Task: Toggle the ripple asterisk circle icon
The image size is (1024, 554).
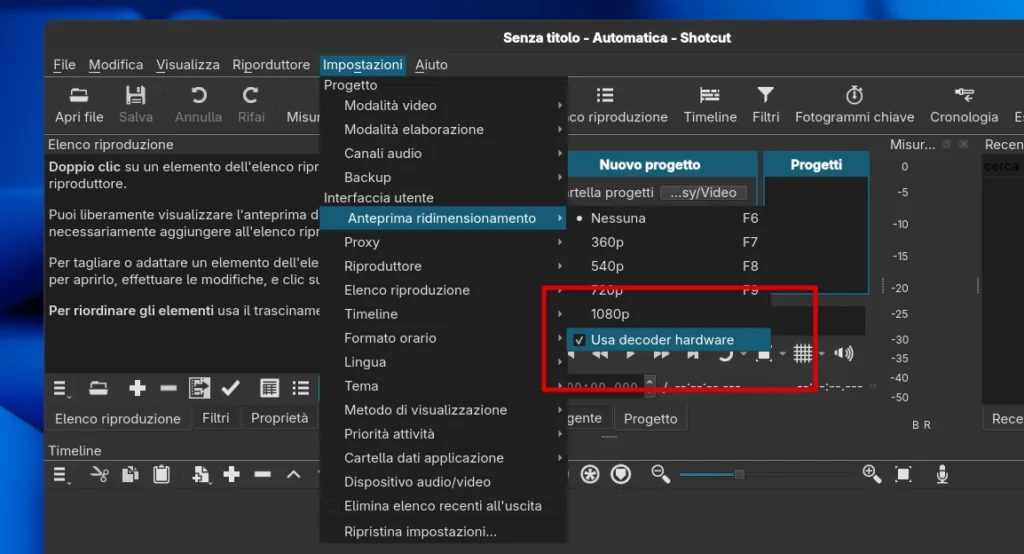Action: tap(590, 474)
